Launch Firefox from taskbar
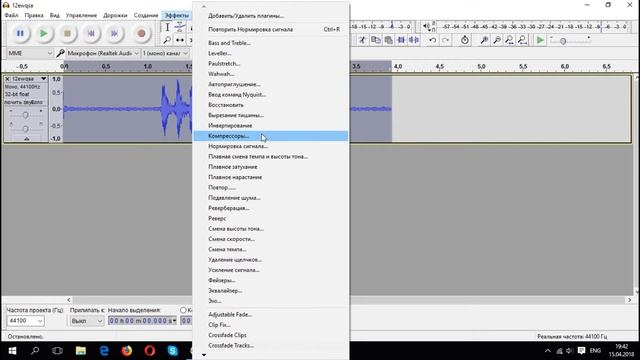640x360 pixels. 127,351
